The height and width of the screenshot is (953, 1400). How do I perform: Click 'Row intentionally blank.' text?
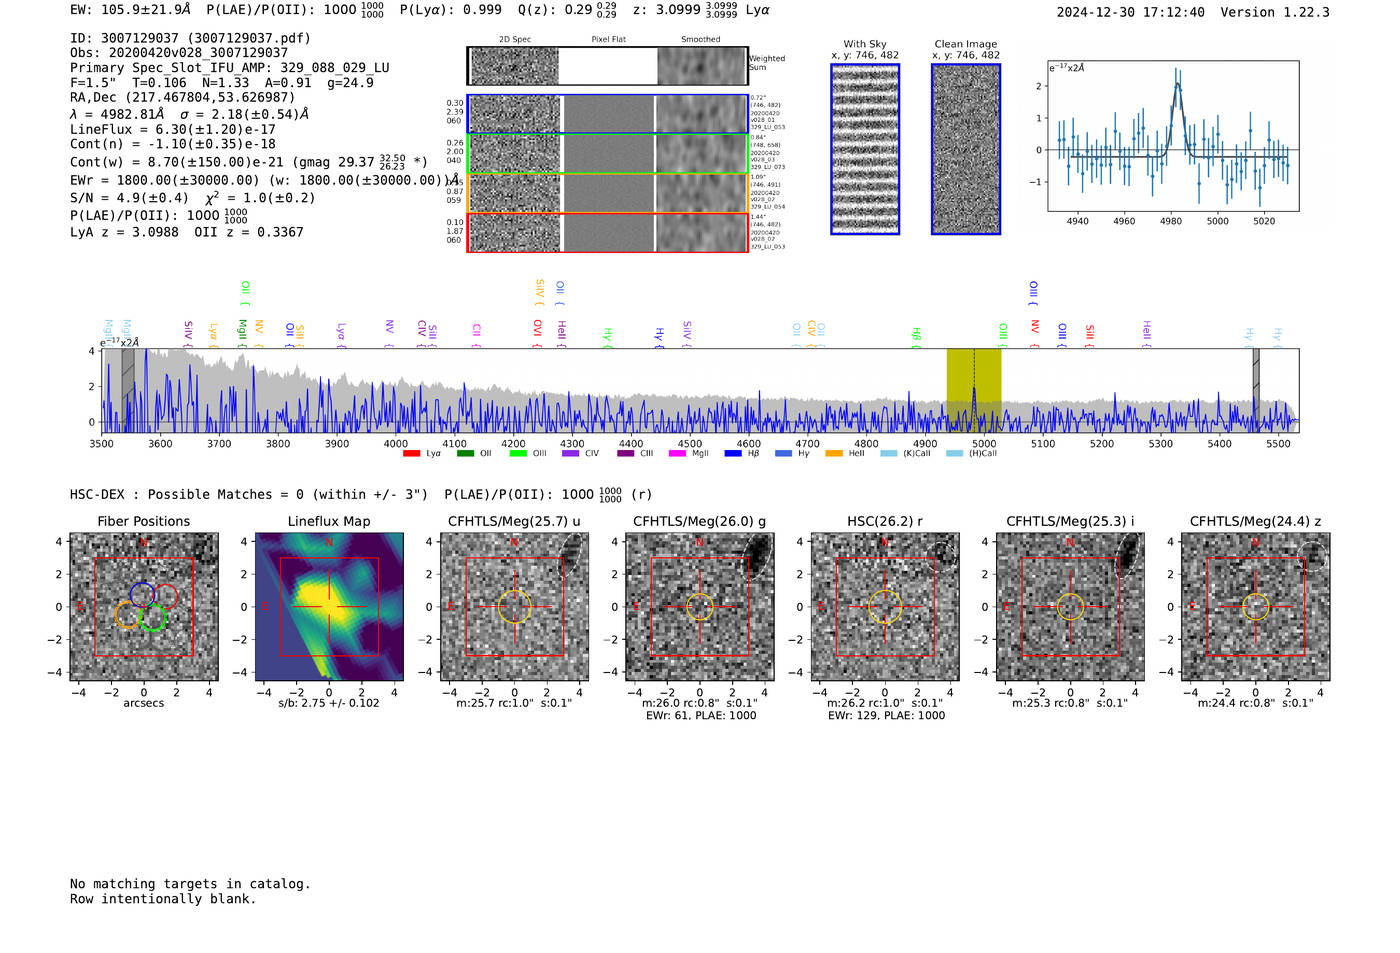[163, 899]
